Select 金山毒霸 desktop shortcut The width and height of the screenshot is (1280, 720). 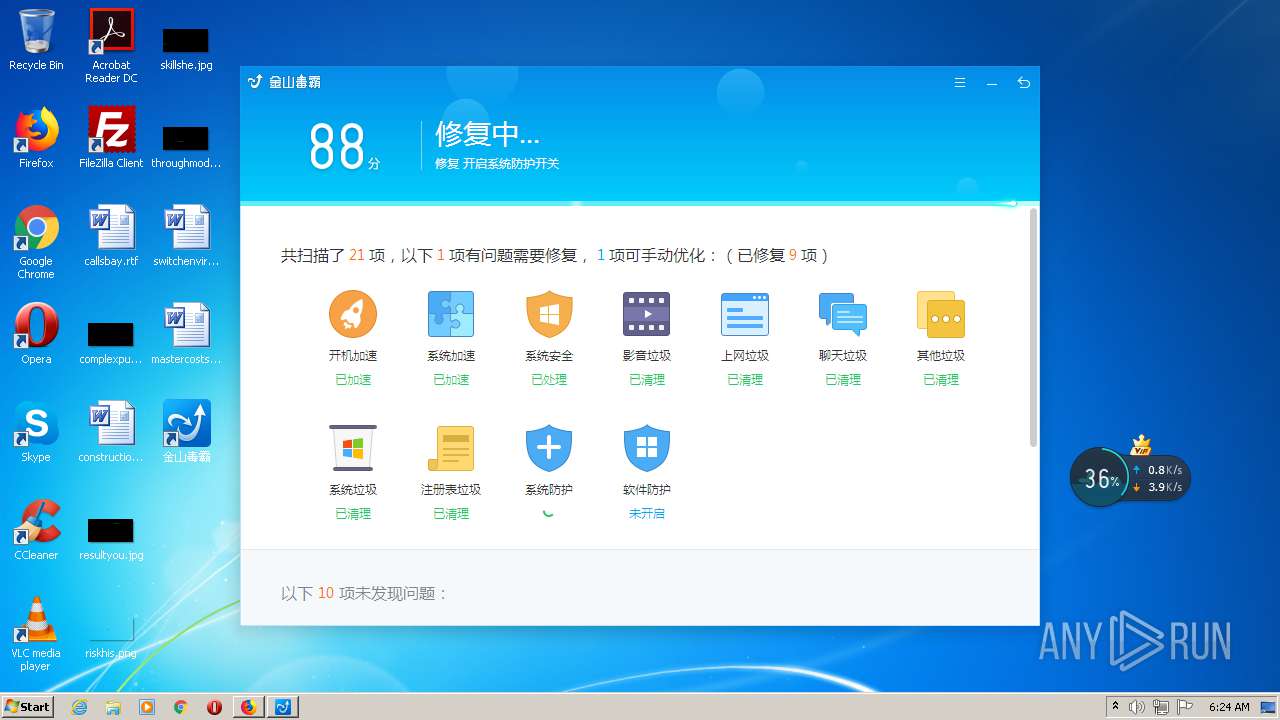[x=187, y=432]
